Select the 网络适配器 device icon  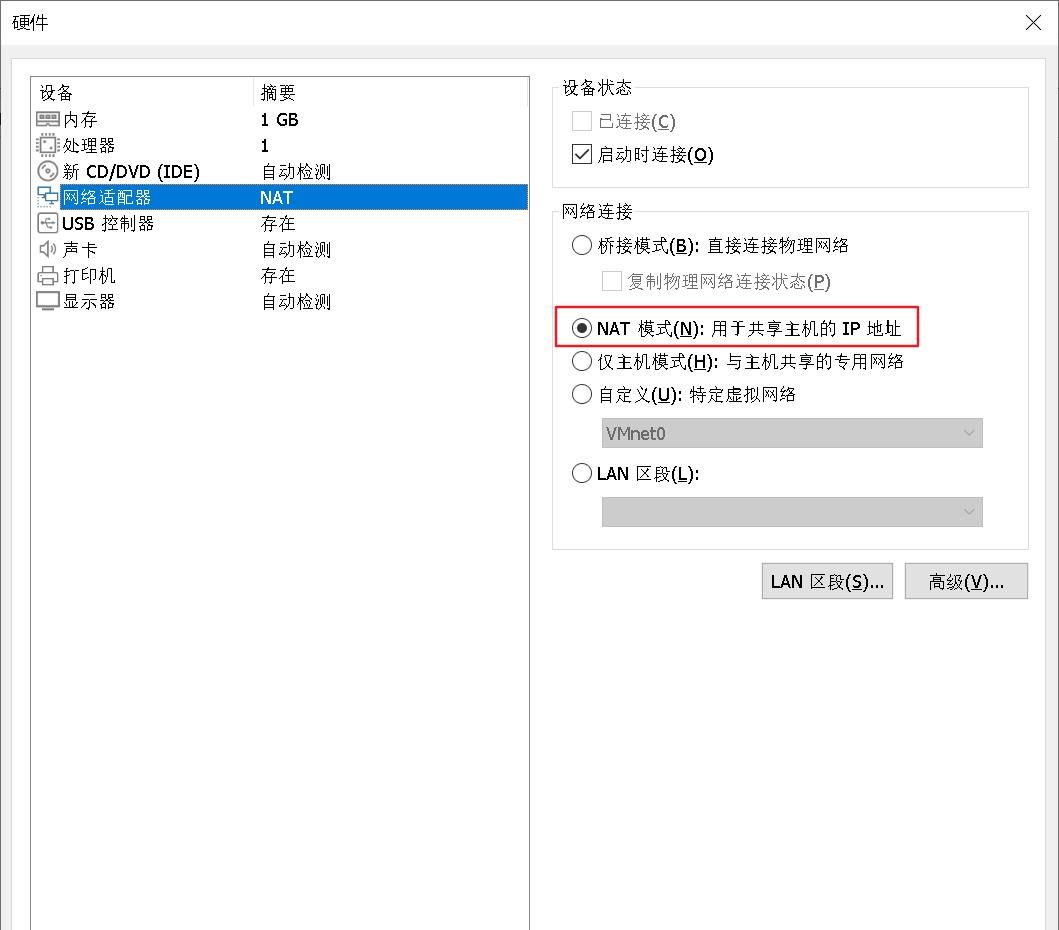coord(47,197)
